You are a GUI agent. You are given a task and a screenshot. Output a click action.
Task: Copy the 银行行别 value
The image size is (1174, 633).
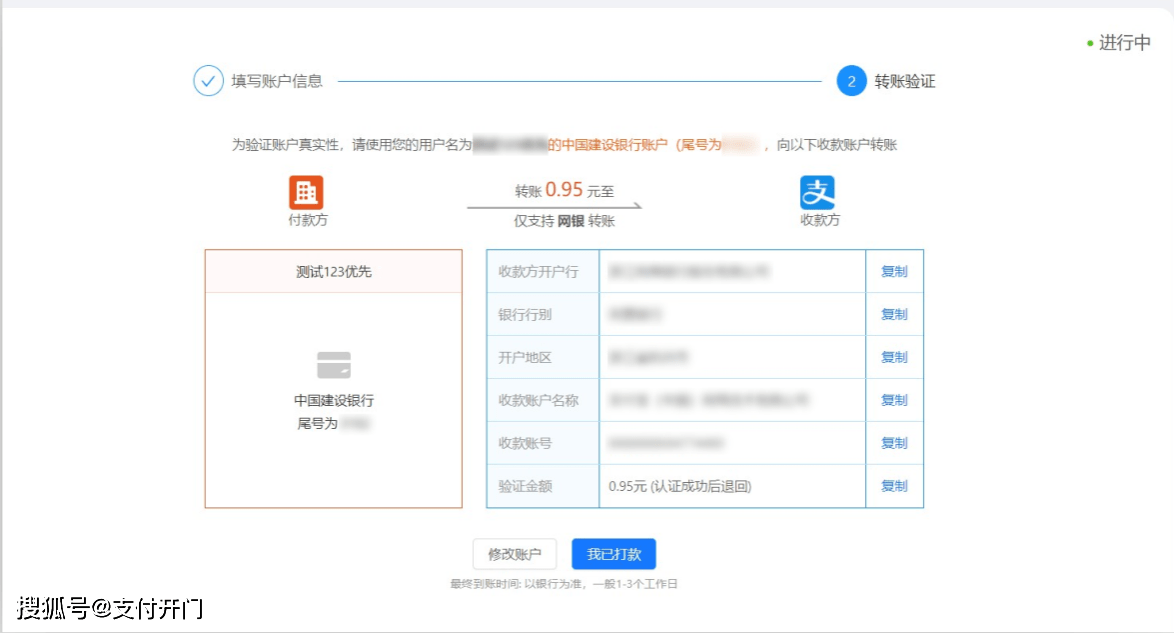click(x=894, y=314)
